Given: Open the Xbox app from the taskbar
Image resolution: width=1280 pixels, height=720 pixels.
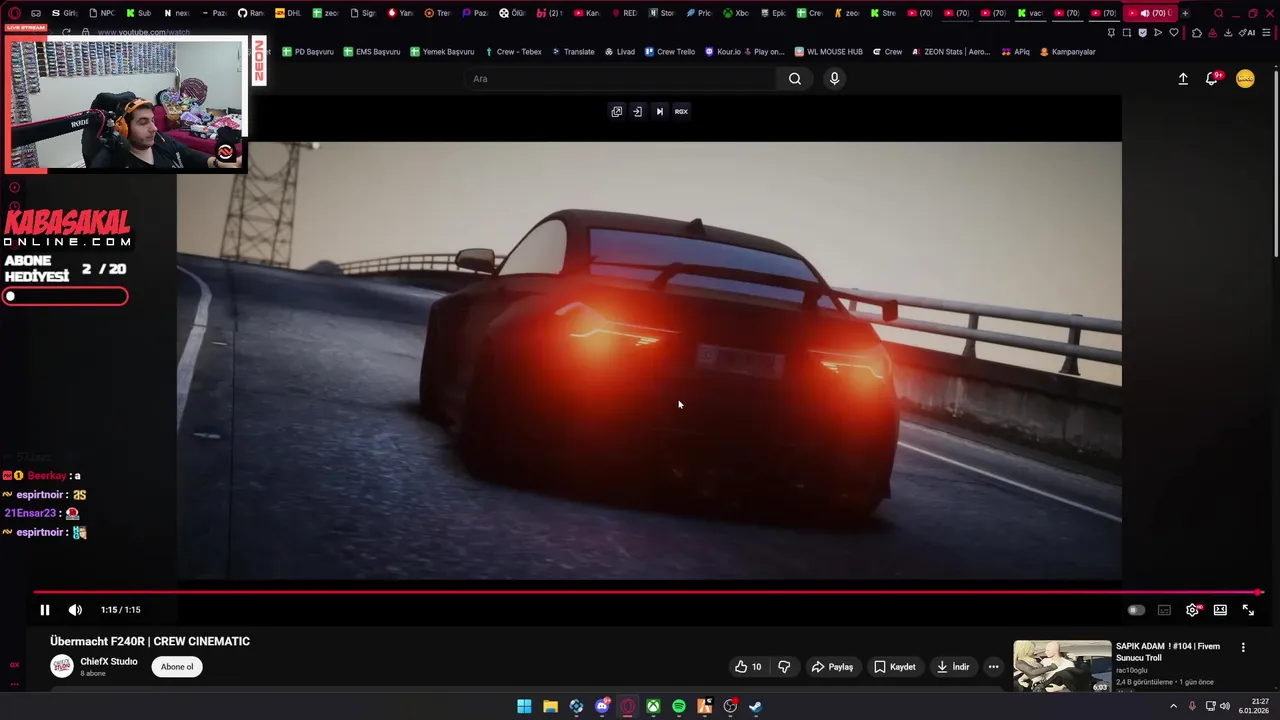Looking at the screenshot, I should pyautogui.click(x=653, y=706).
